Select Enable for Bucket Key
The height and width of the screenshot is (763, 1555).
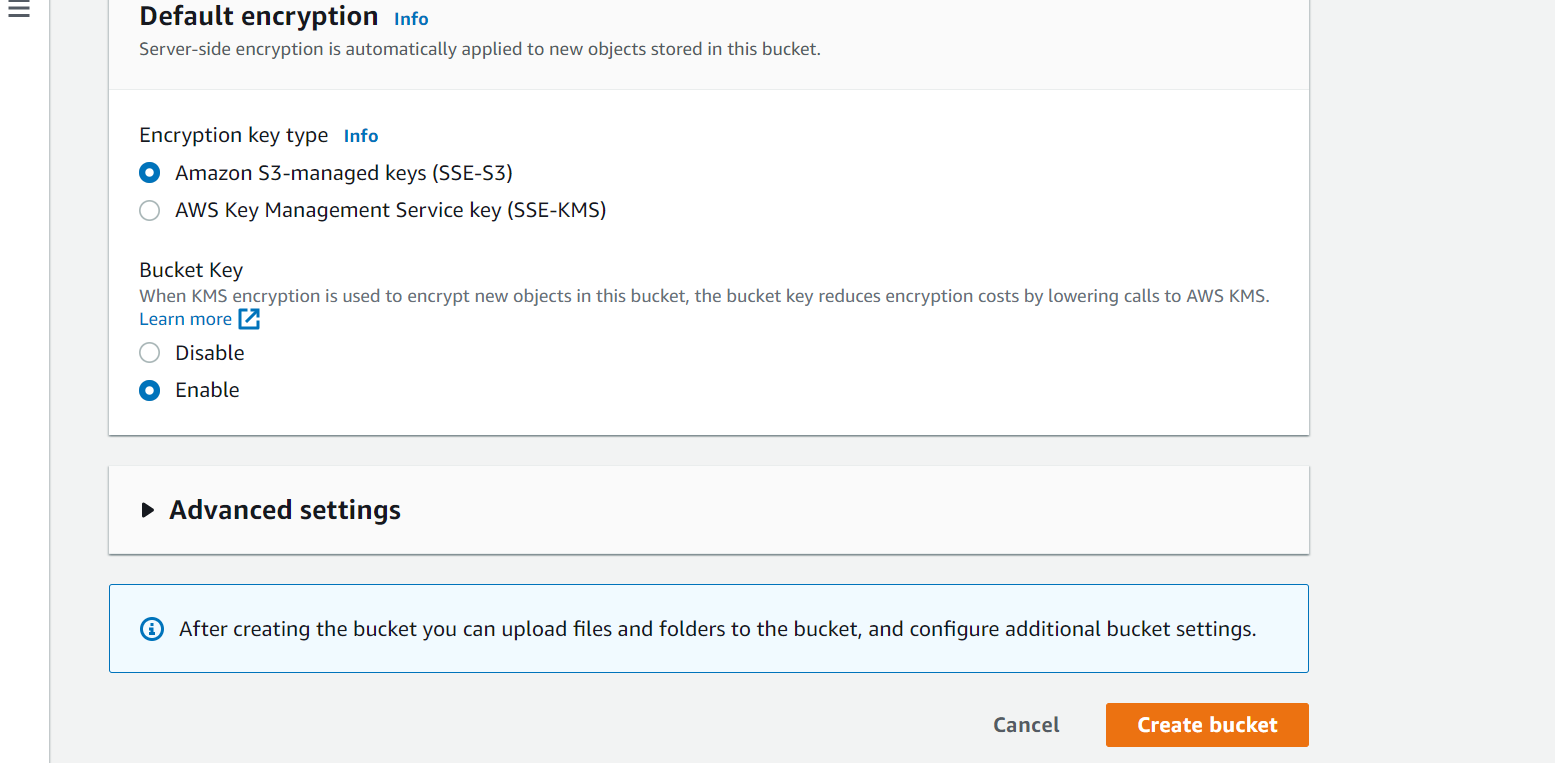[149, 390]
